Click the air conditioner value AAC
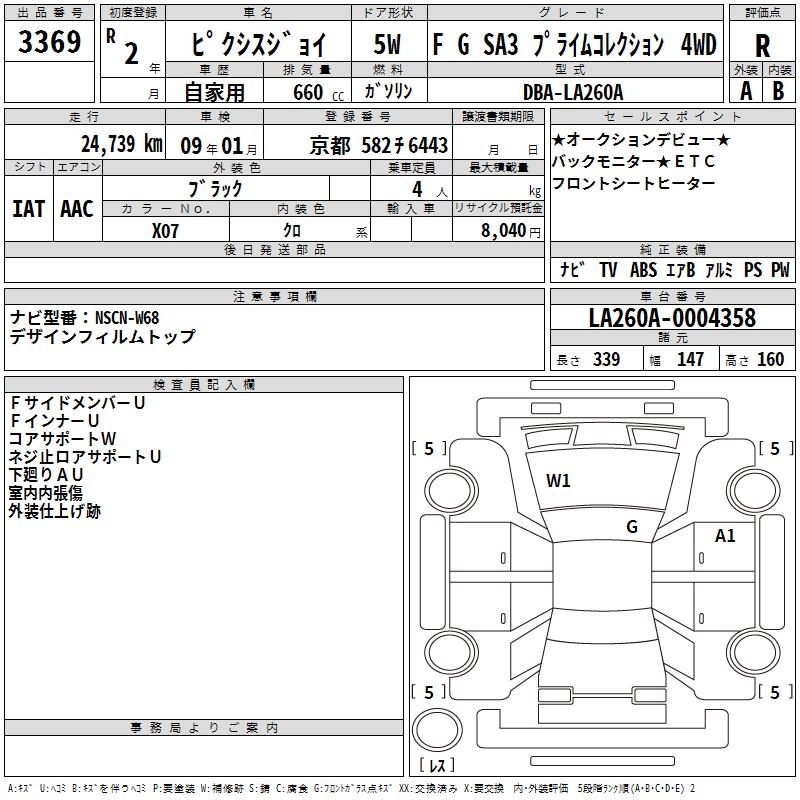This screenshot has width=800, height=800. point(77,209)
